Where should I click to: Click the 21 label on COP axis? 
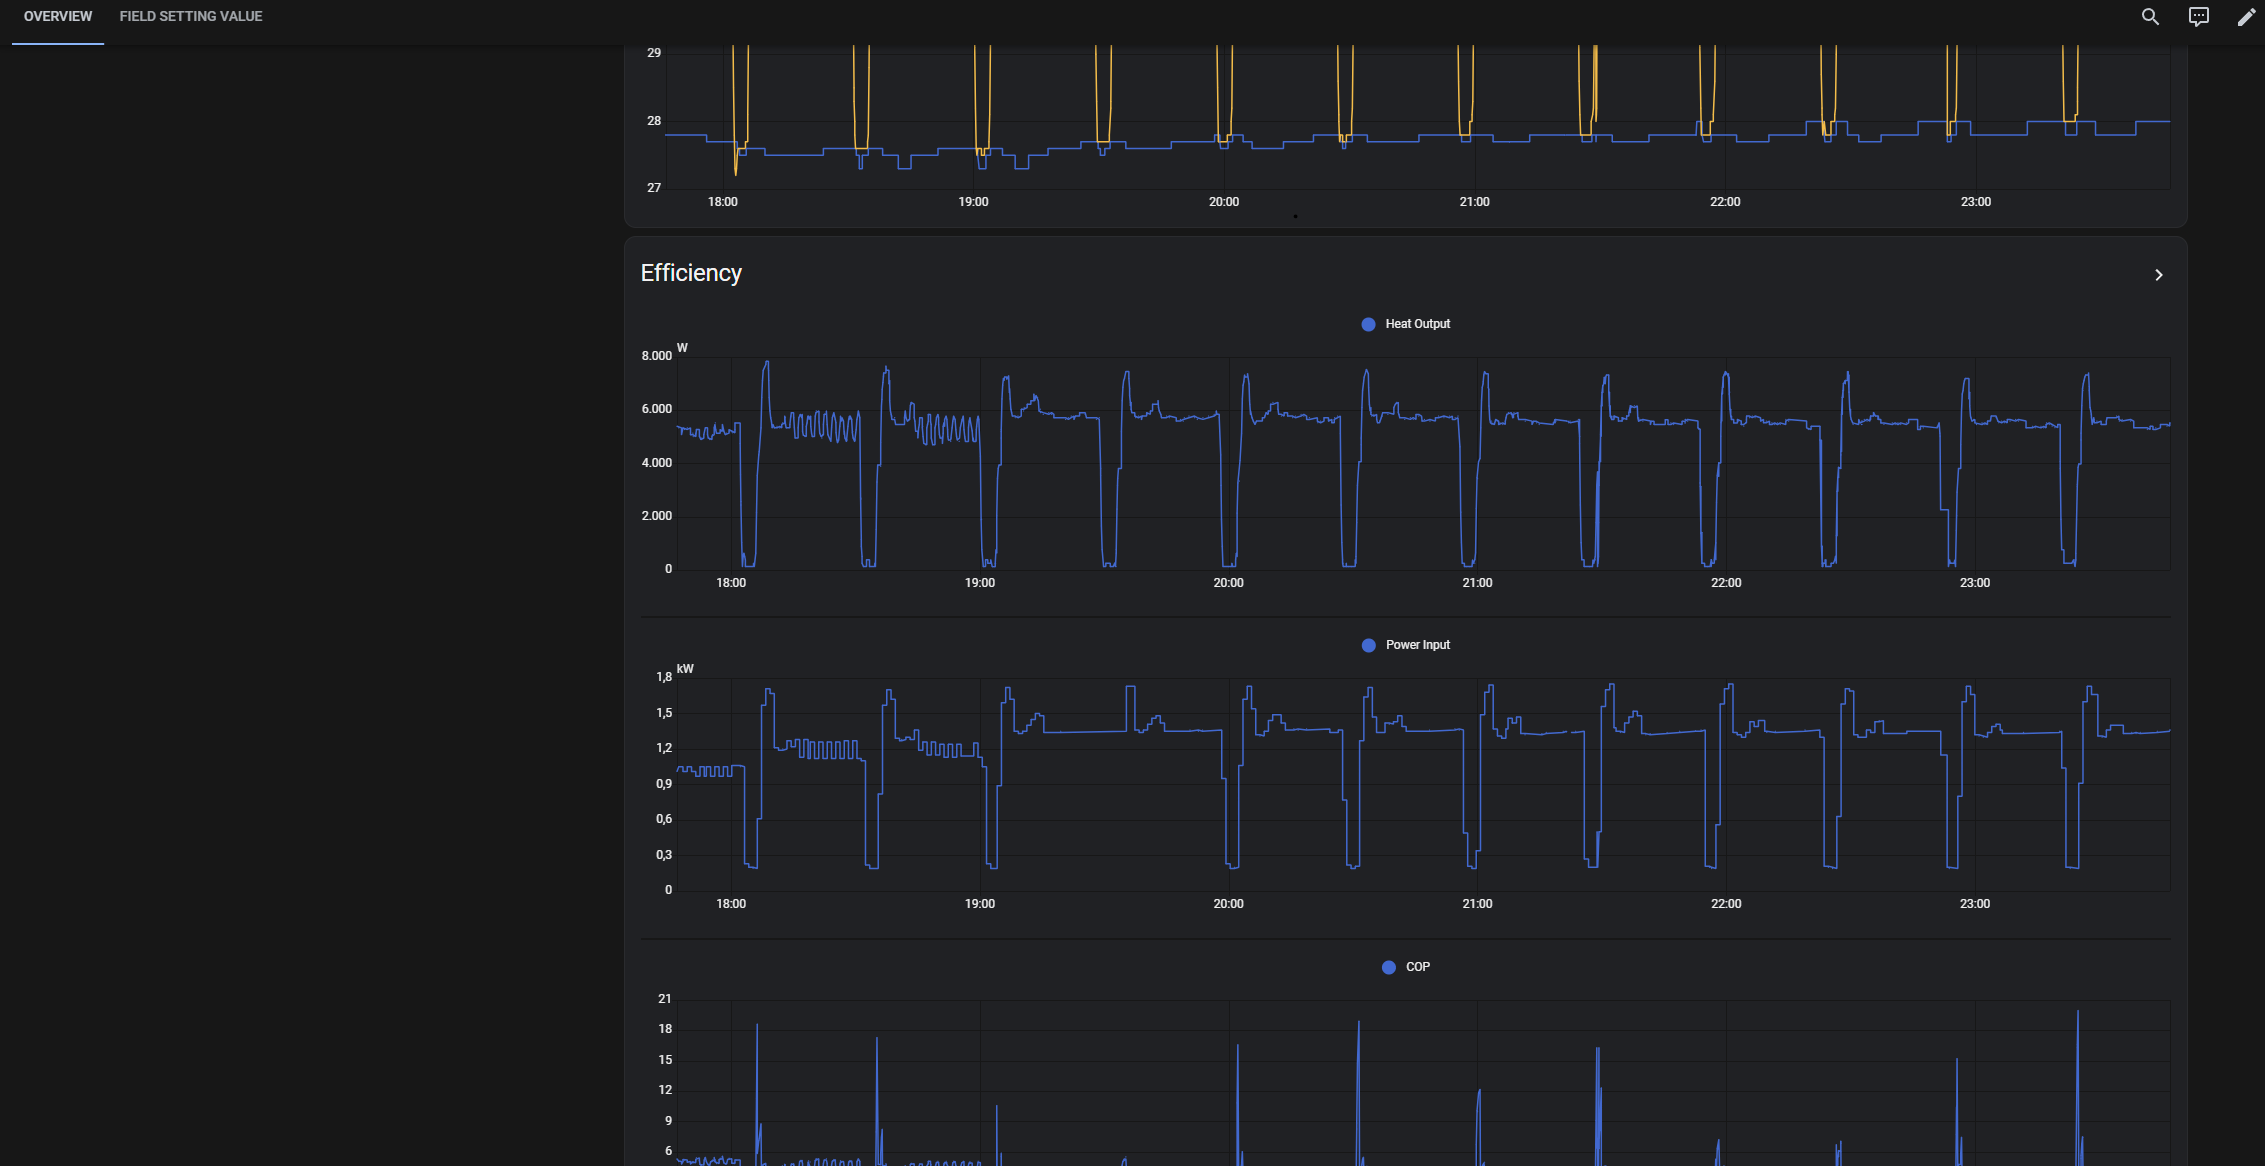click(664, 999)
